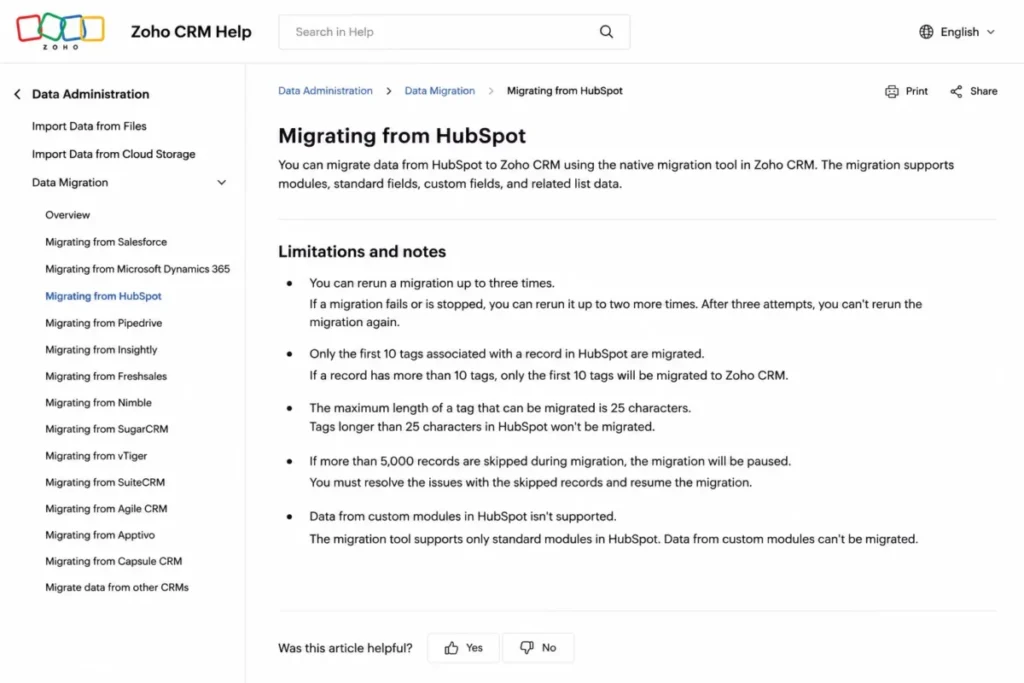Mark the article as helpful with Yes
The width and height of the screenshot is (1024, 683).
tap(463, 648)
